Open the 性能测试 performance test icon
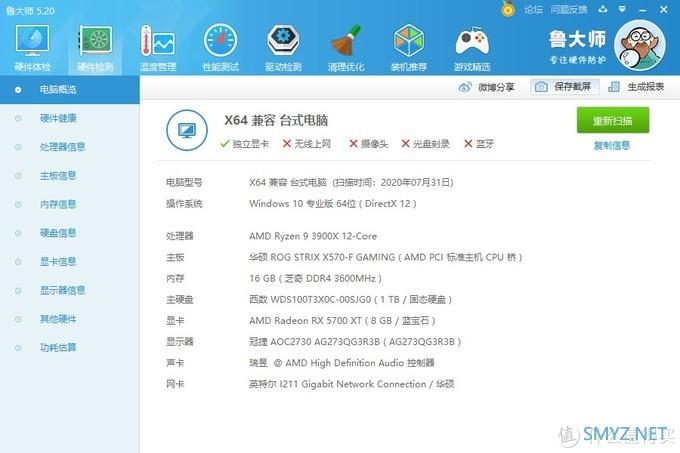This screenshot has height=453, width=680. (x=221, y=48)
